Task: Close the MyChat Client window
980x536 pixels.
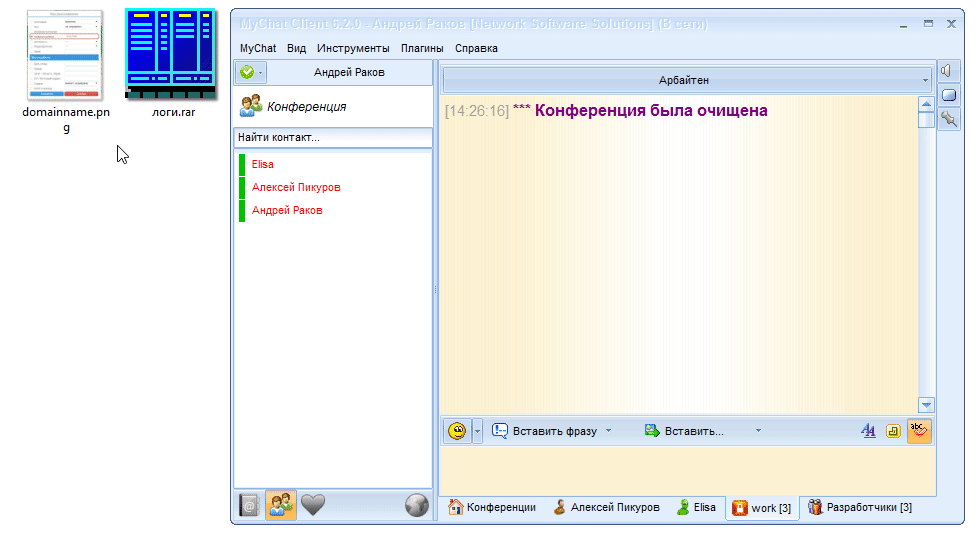Action: point(951,24)
